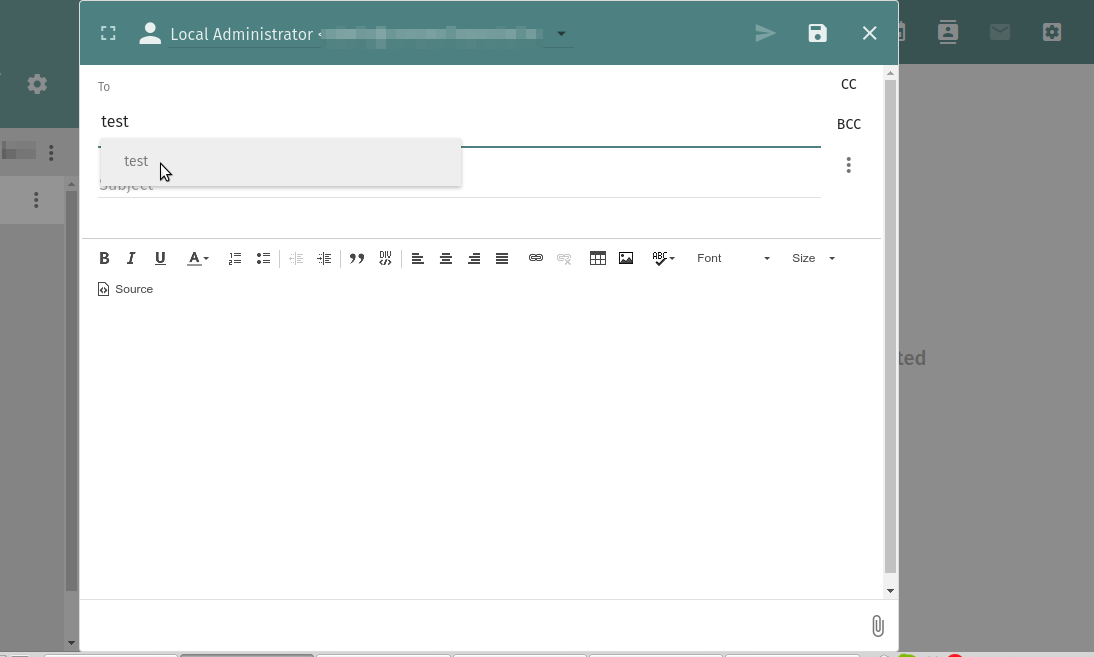This screenshot has height=657, width=1094.
Task: Insert an image into the message
Action: (x=626, y=259)
